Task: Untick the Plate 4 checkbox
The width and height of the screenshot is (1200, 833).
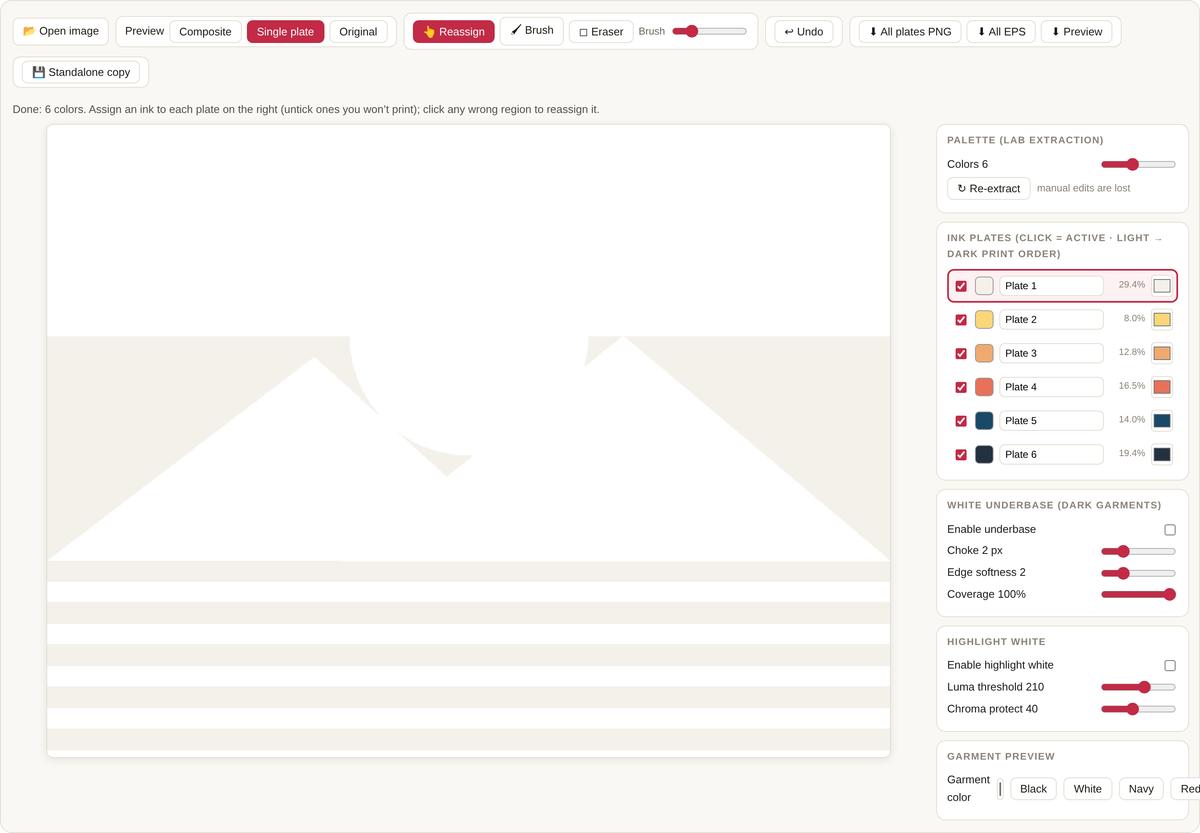Action: click(x=961, y=387)
